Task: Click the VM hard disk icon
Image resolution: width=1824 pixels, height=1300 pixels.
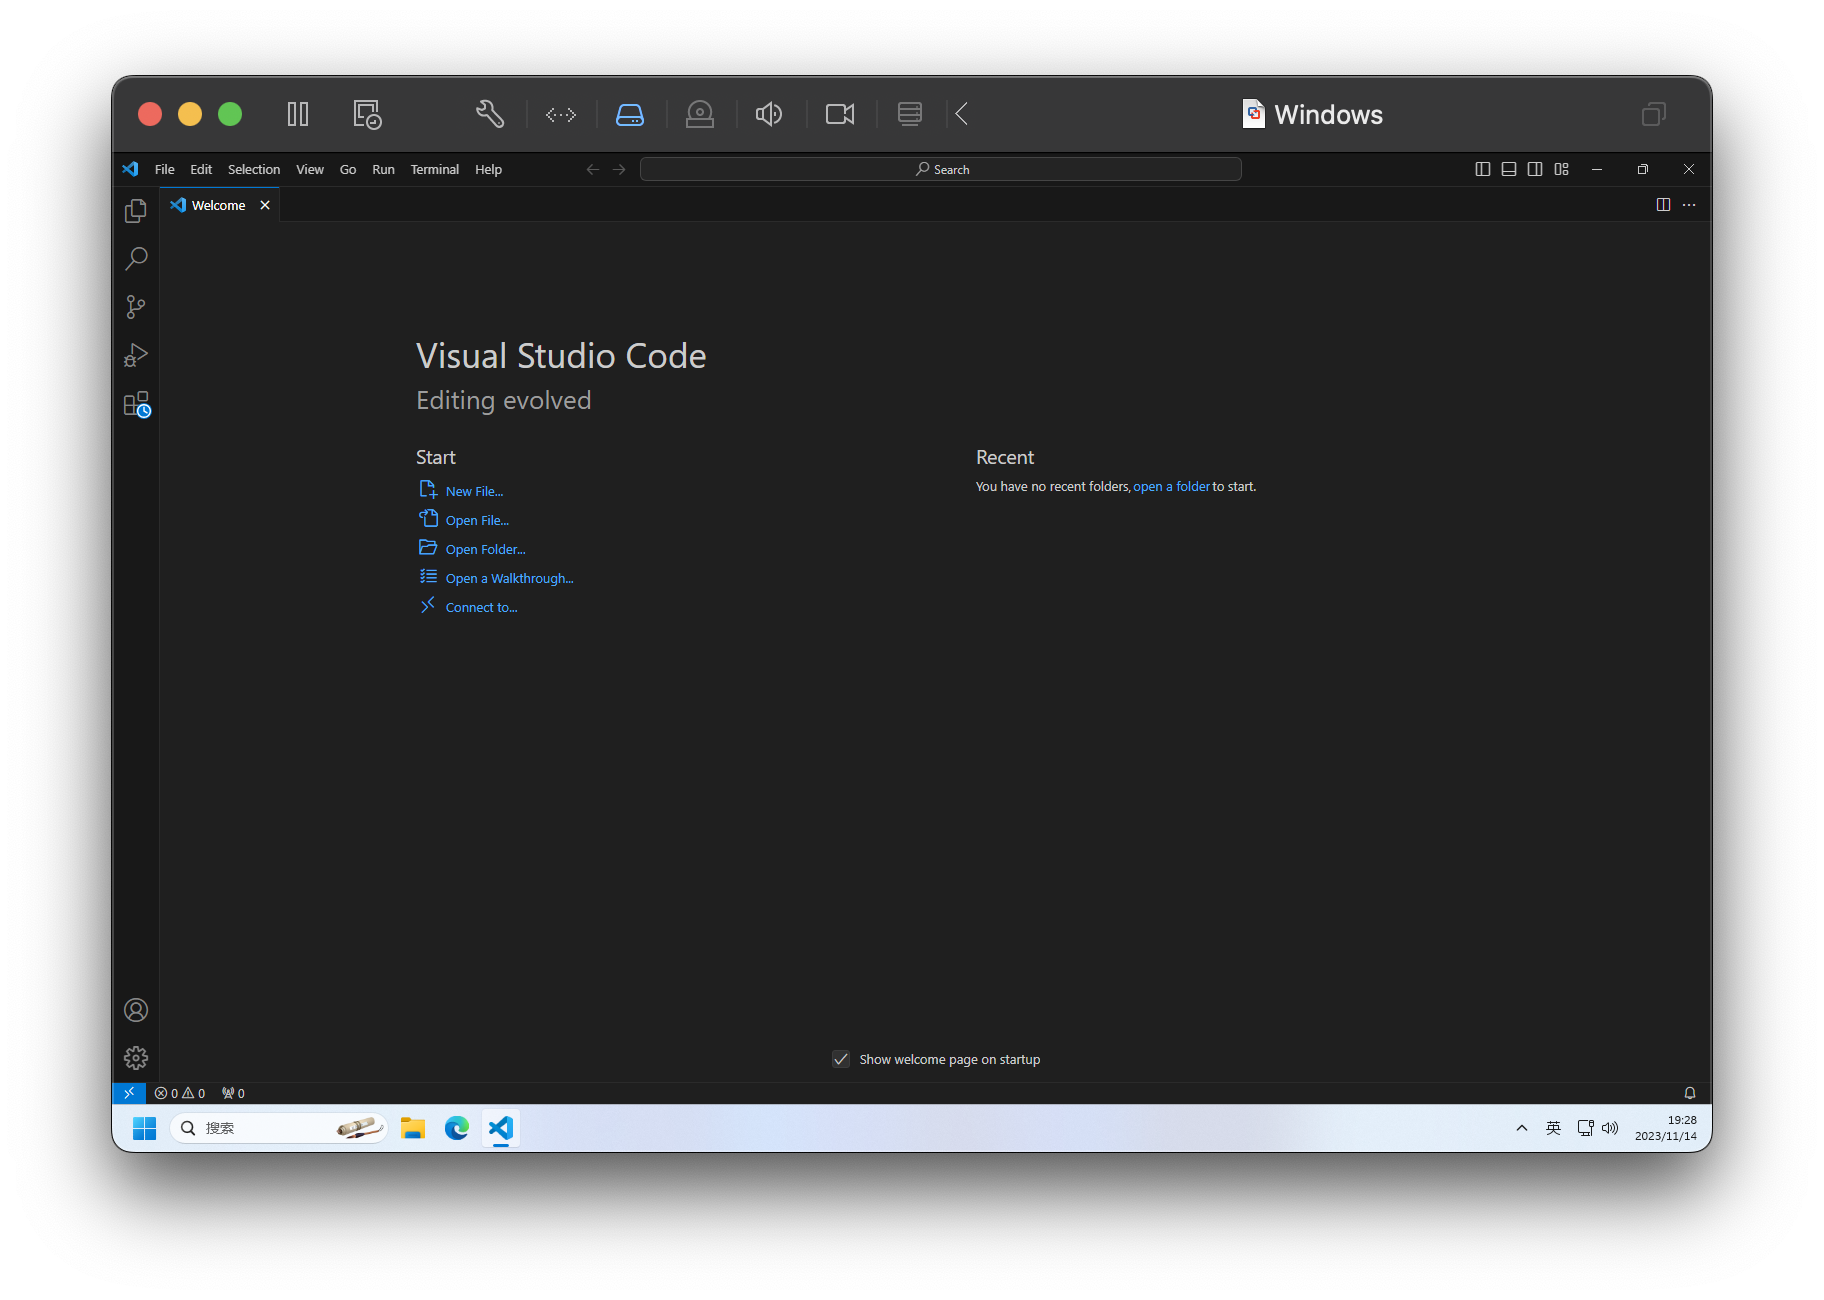Action: point(630,114)
